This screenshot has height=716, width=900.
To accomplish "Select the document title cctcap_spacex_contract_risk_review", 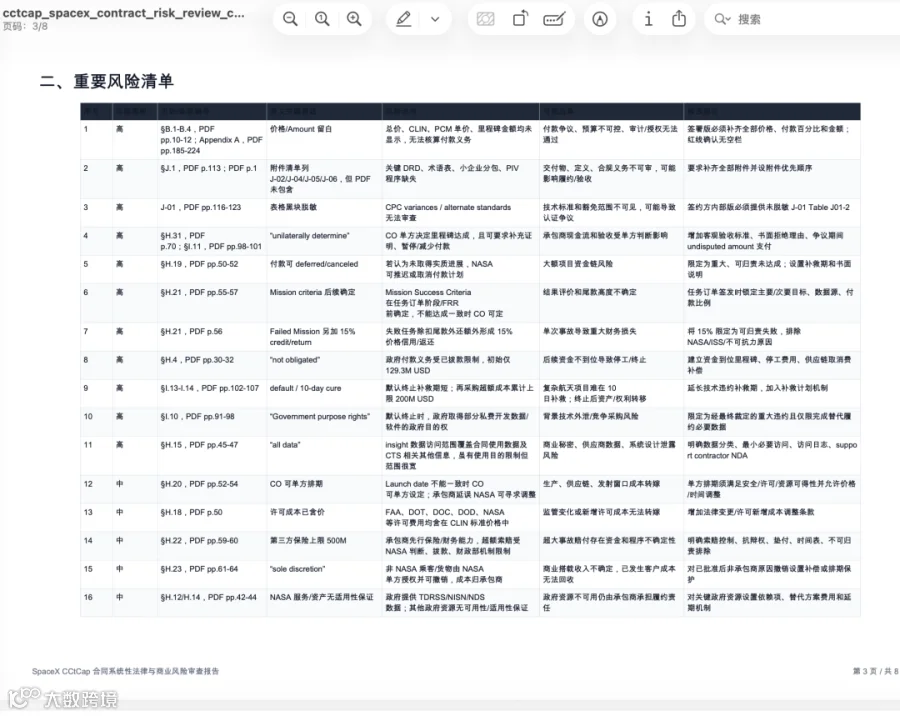I will pyautogui.click(x=123, y=13).
